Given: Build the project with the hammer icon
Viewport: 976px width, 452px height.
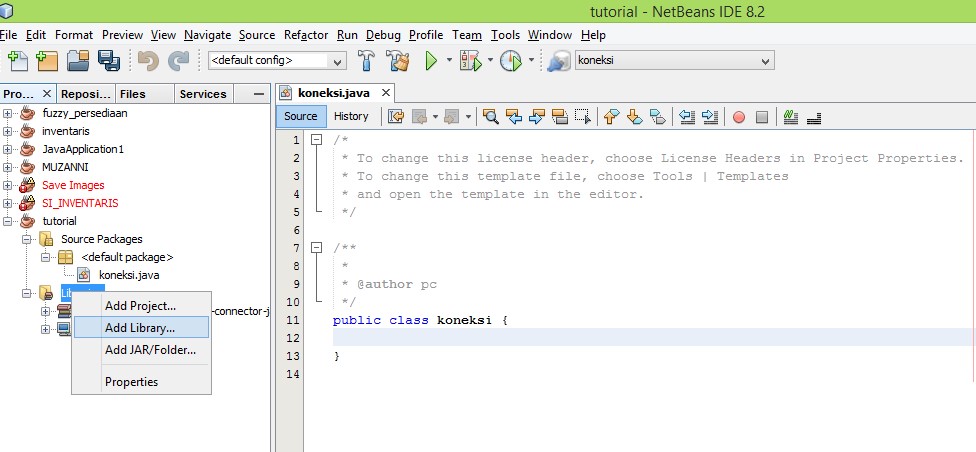Looking at the screenshot, I should pyautogui.click(x=366, y=61).
